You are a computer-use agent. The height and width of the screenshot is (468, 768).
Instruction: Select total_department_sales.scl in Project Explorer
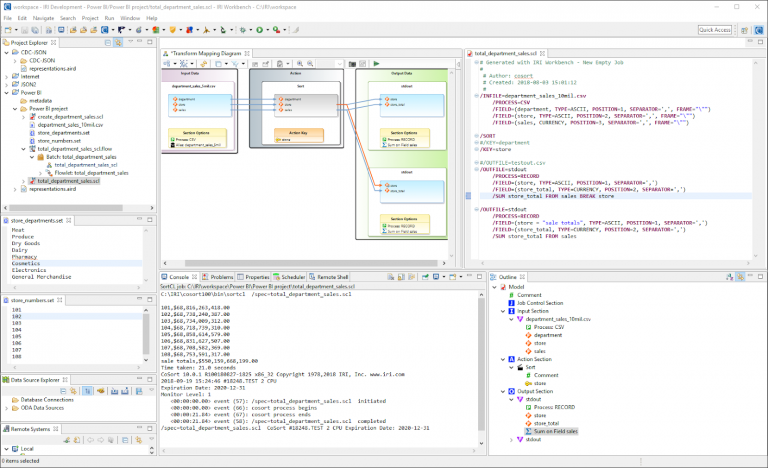click(68, 181)
